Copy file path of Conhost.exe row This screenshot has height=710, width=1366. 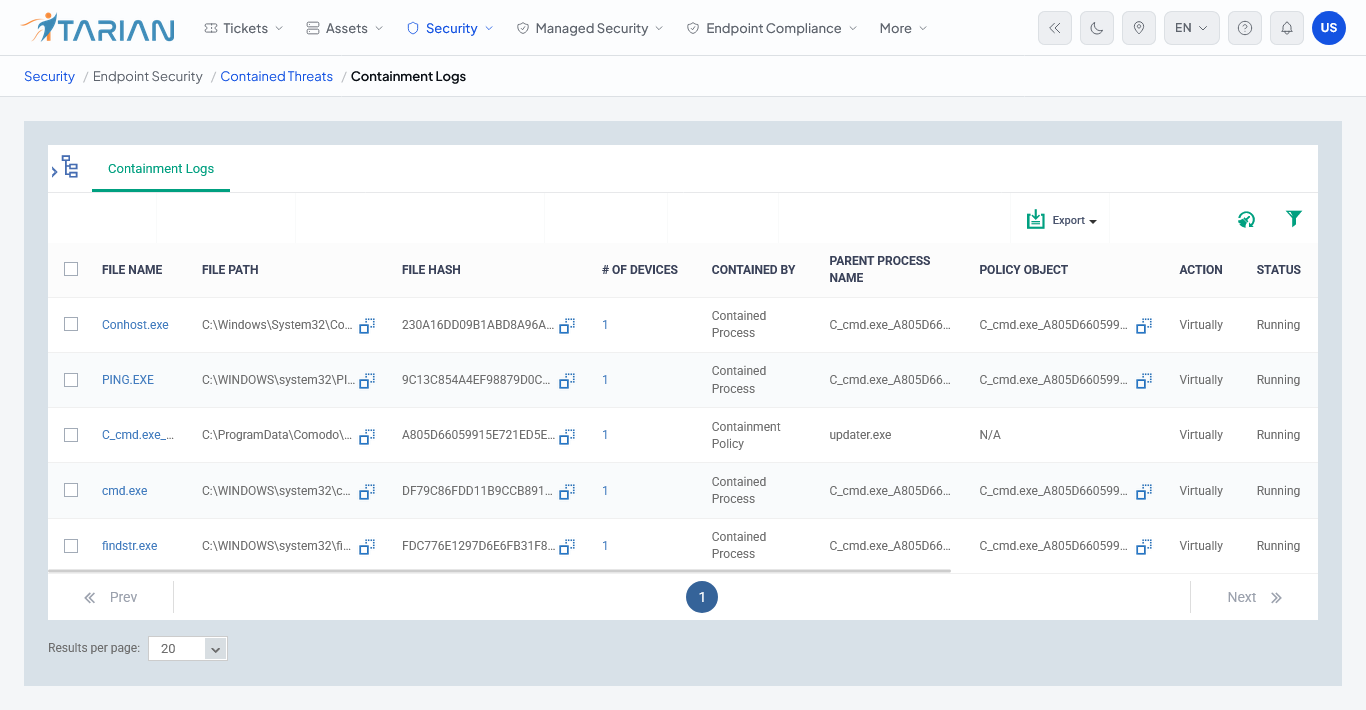[367, 325]
